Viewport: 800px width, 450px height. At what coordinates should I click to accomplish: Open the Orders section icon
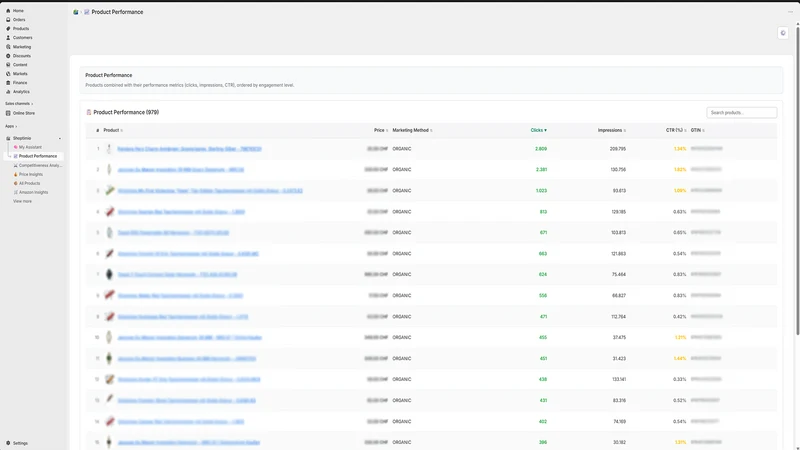(8, 19)
